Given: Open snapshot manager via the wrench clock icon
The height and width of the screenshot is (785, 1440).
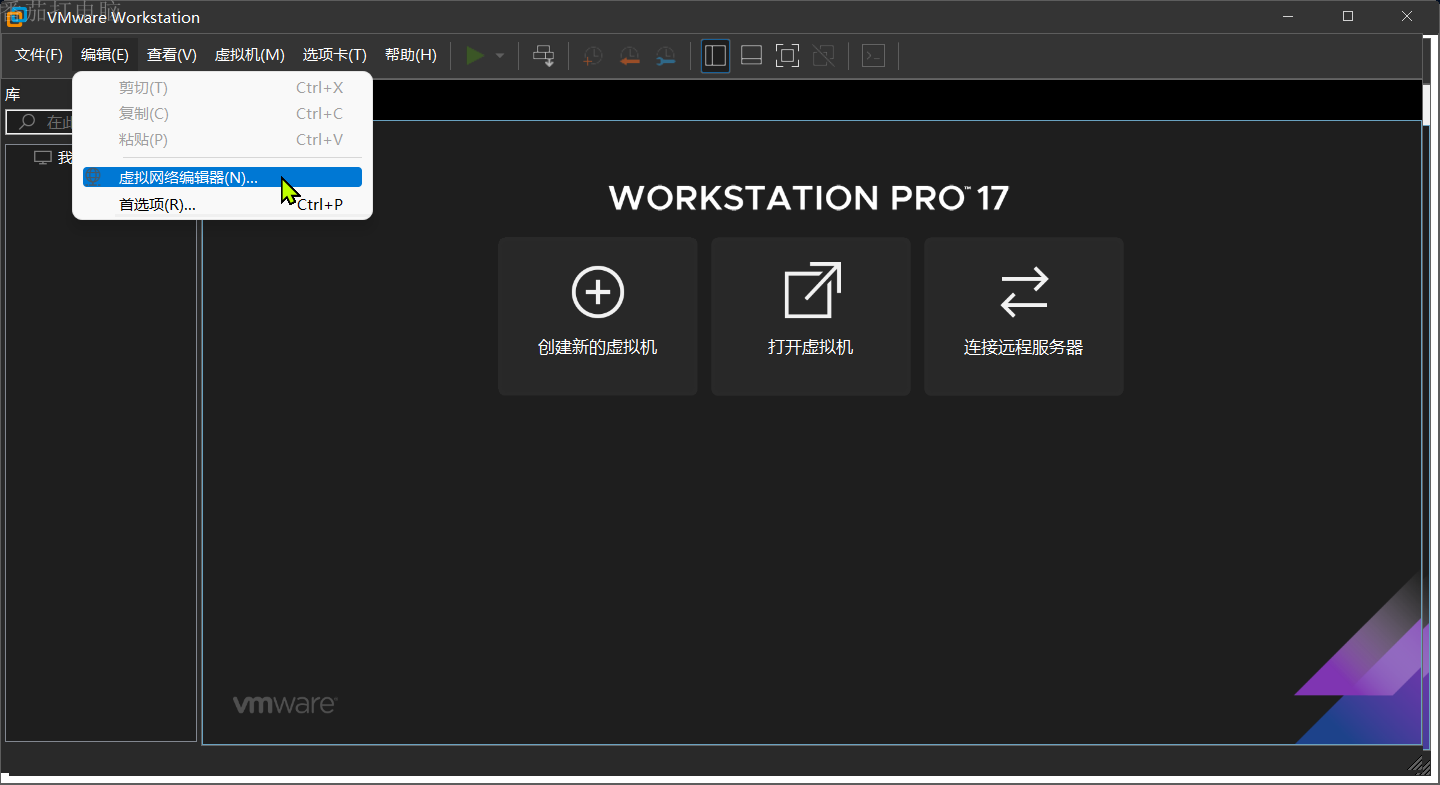Looking at the screenshot, I should [665, 56].
